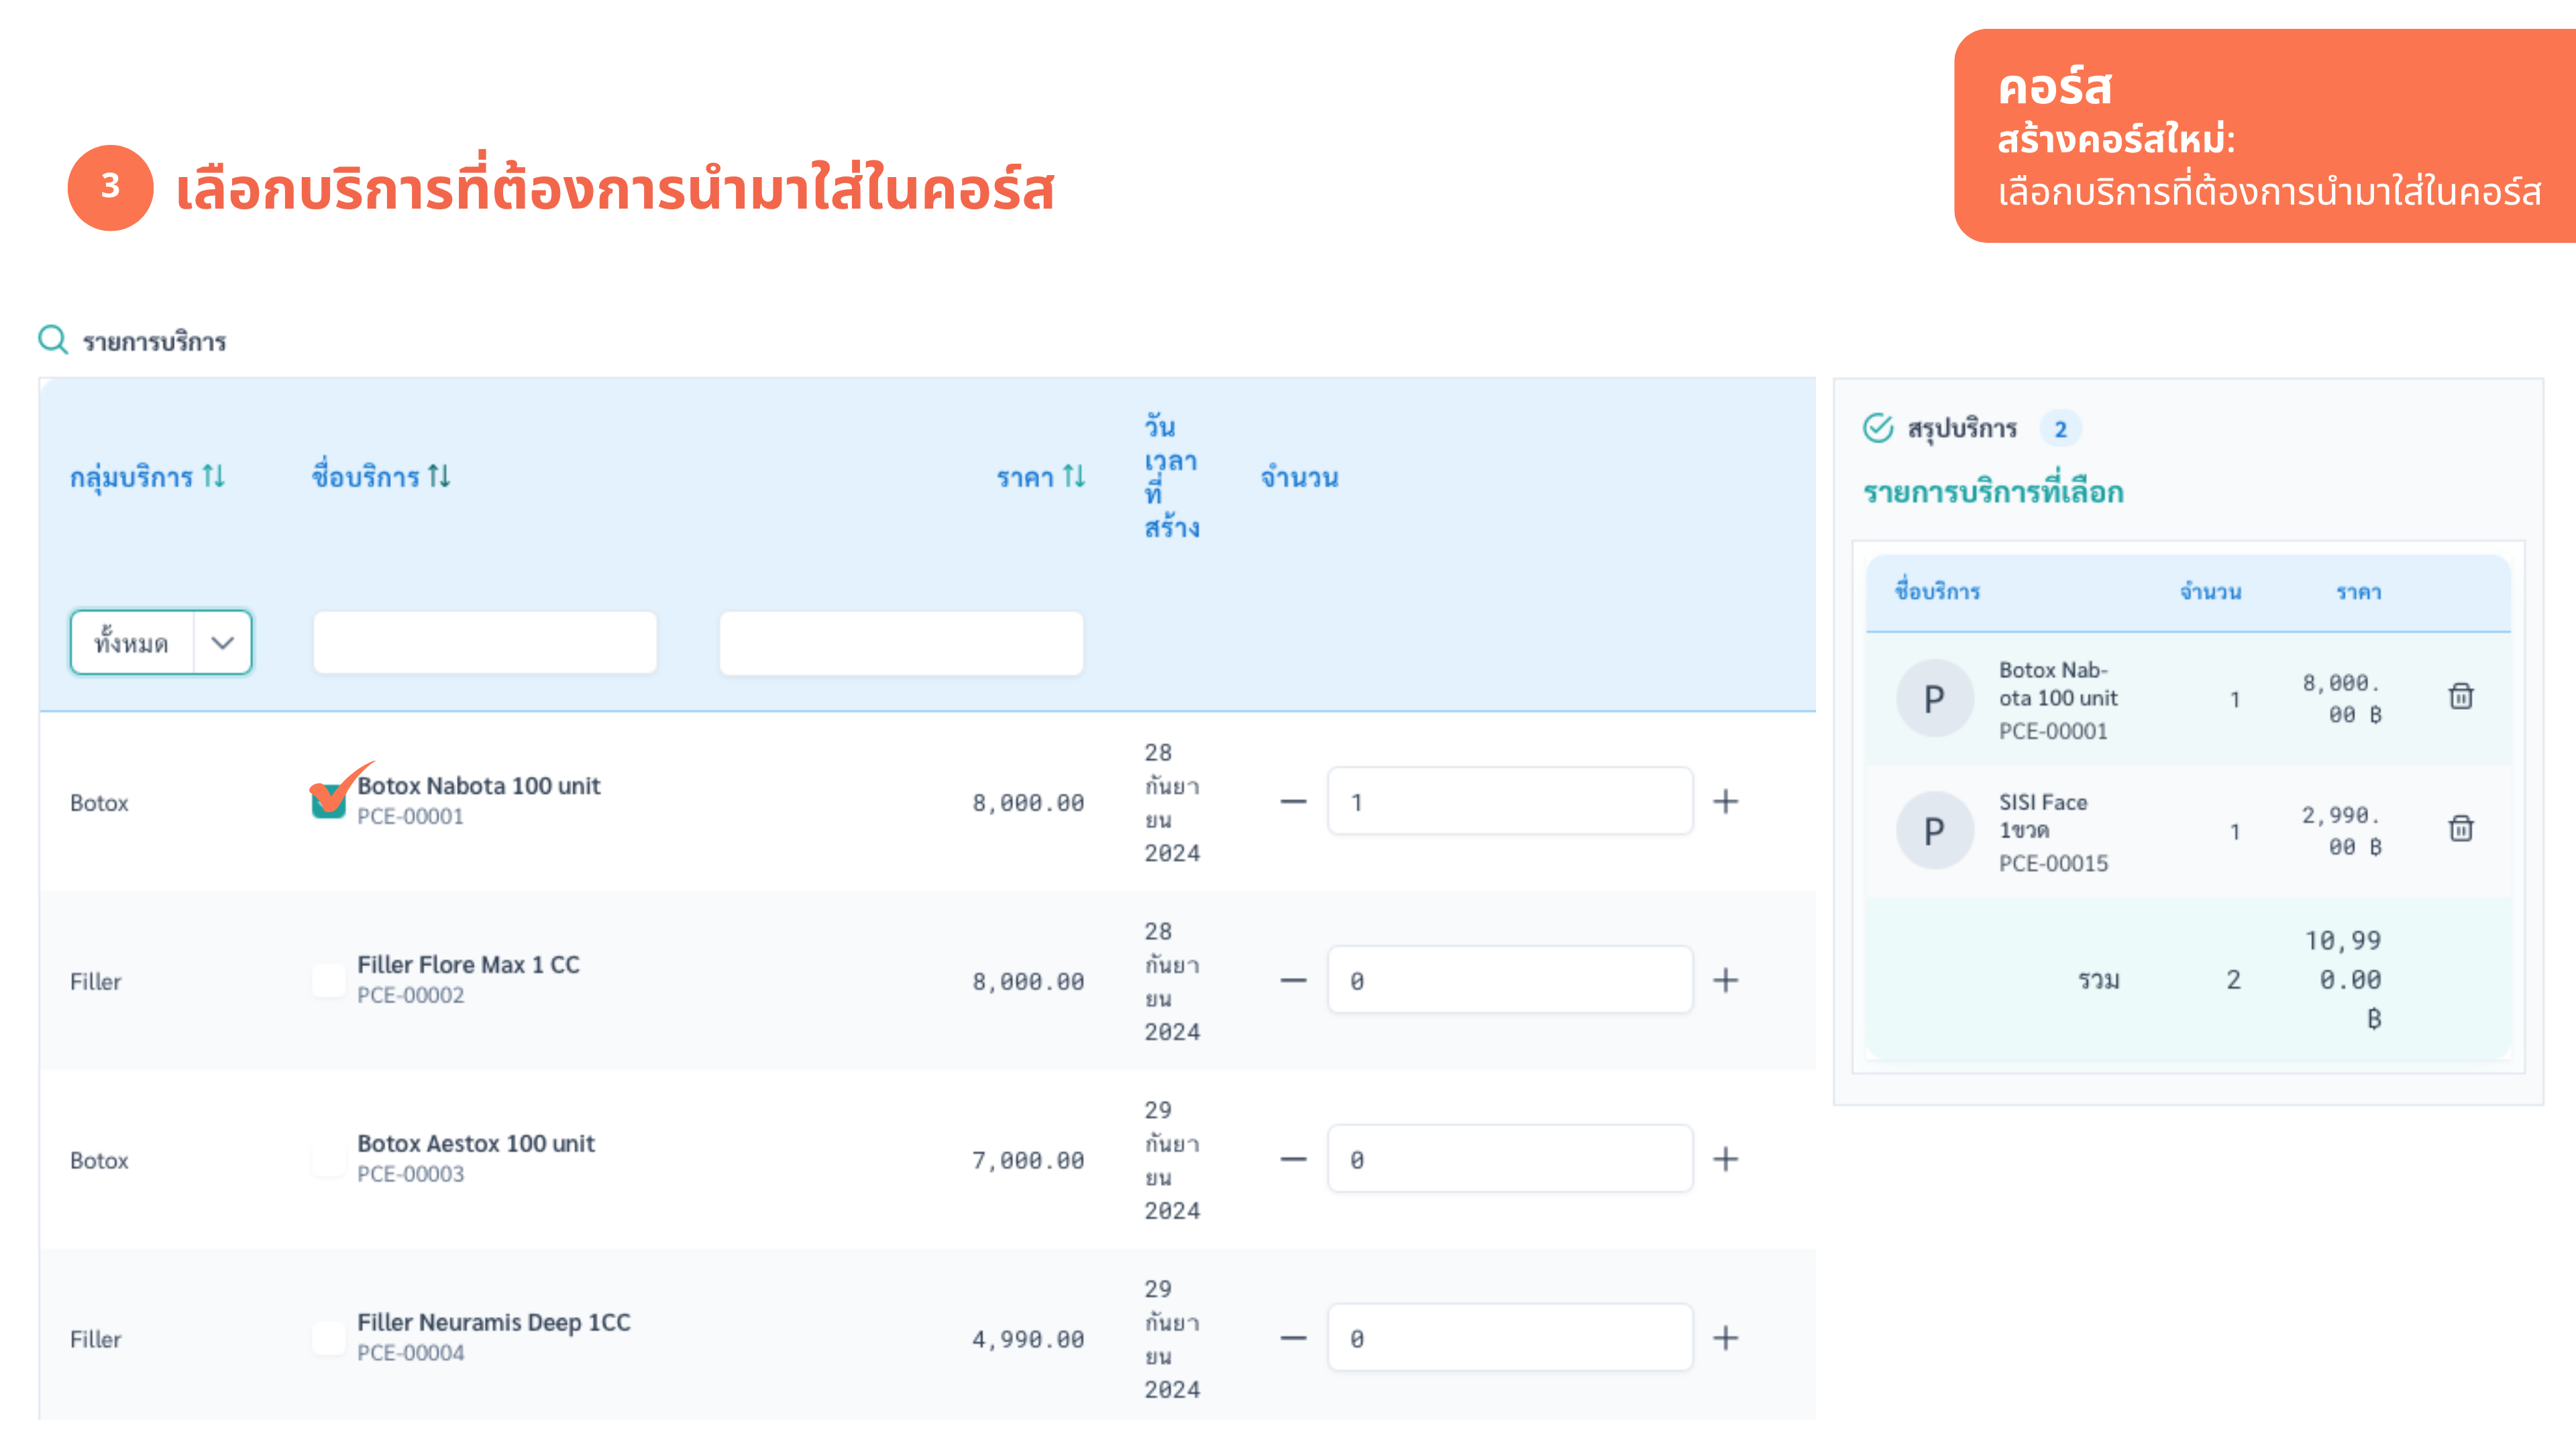Check the Botox Aestox 100 unit checkbox
This screenshot has height=1449, width=2576.
328,1159
